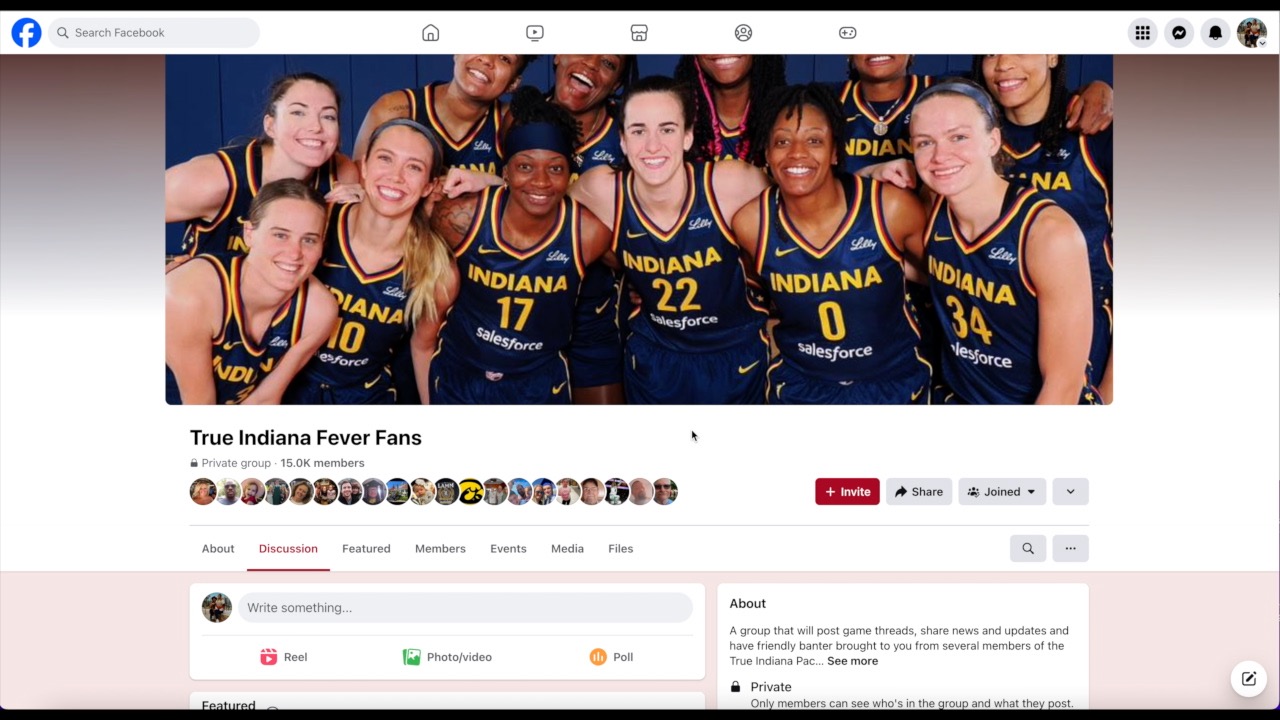Viewport: 1280px width, 720px height.
Task: Click the About heading in side panel
Action: point(747,603)
